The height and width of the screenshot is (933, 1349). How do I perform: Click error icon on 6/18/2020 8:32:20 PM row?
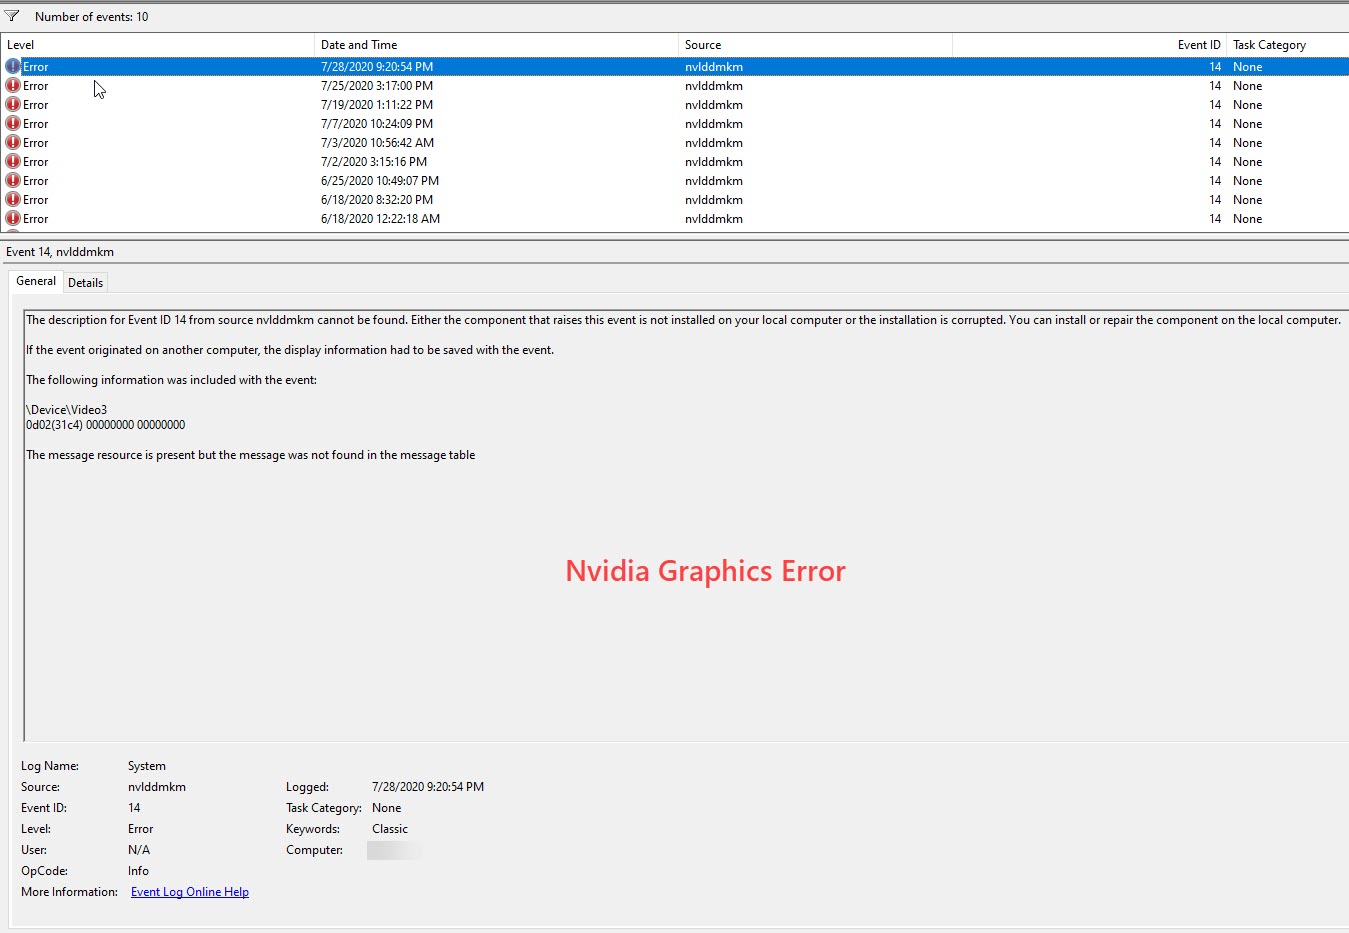click(13, 199)
